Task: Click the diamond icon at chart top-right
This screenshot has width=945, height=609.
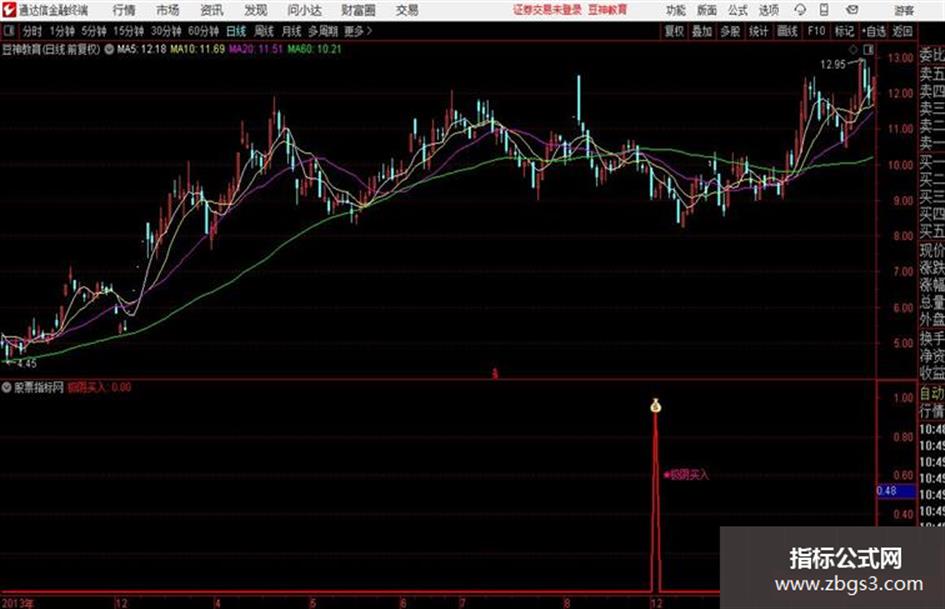Action: (853, 49)
